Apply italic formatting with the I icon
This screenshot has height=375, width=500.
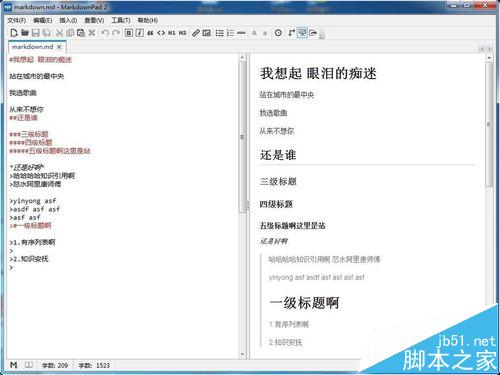tap(140, 33)
